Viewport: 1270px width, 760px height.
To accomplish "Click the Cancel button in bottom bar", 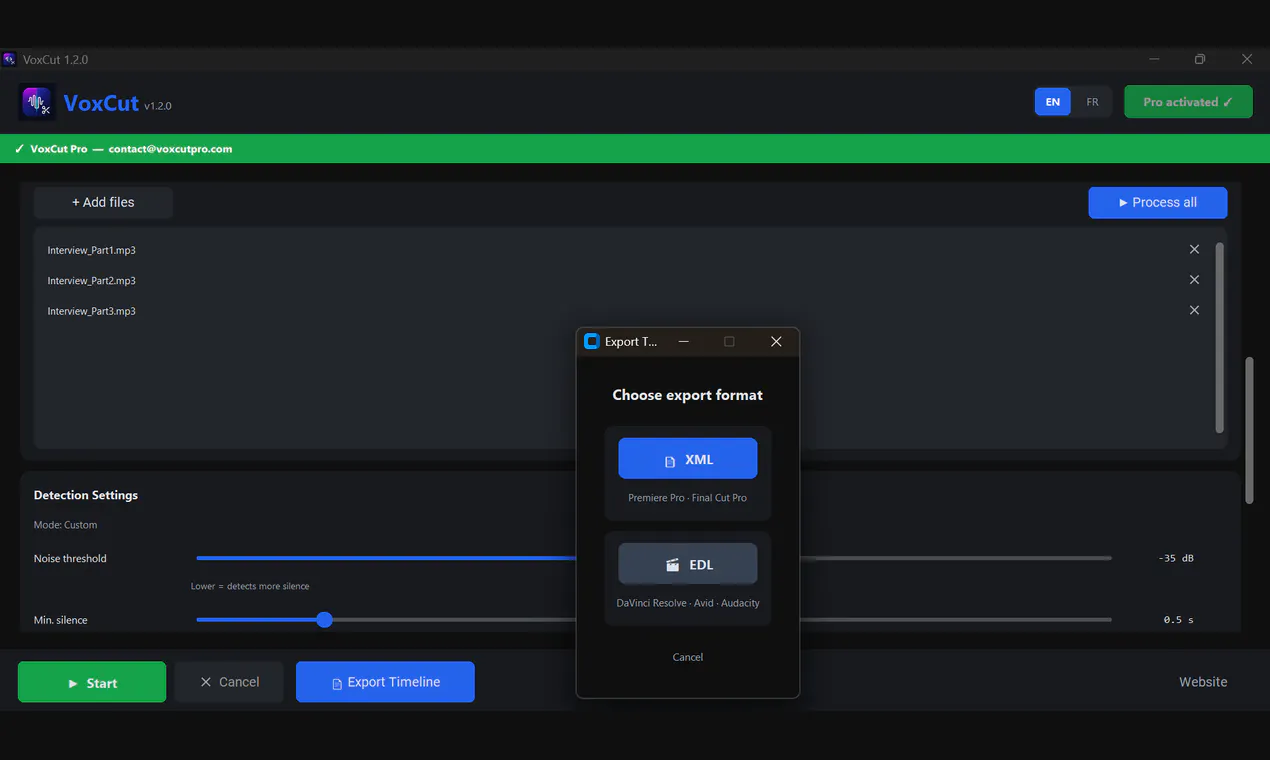I will coord(229,682).
